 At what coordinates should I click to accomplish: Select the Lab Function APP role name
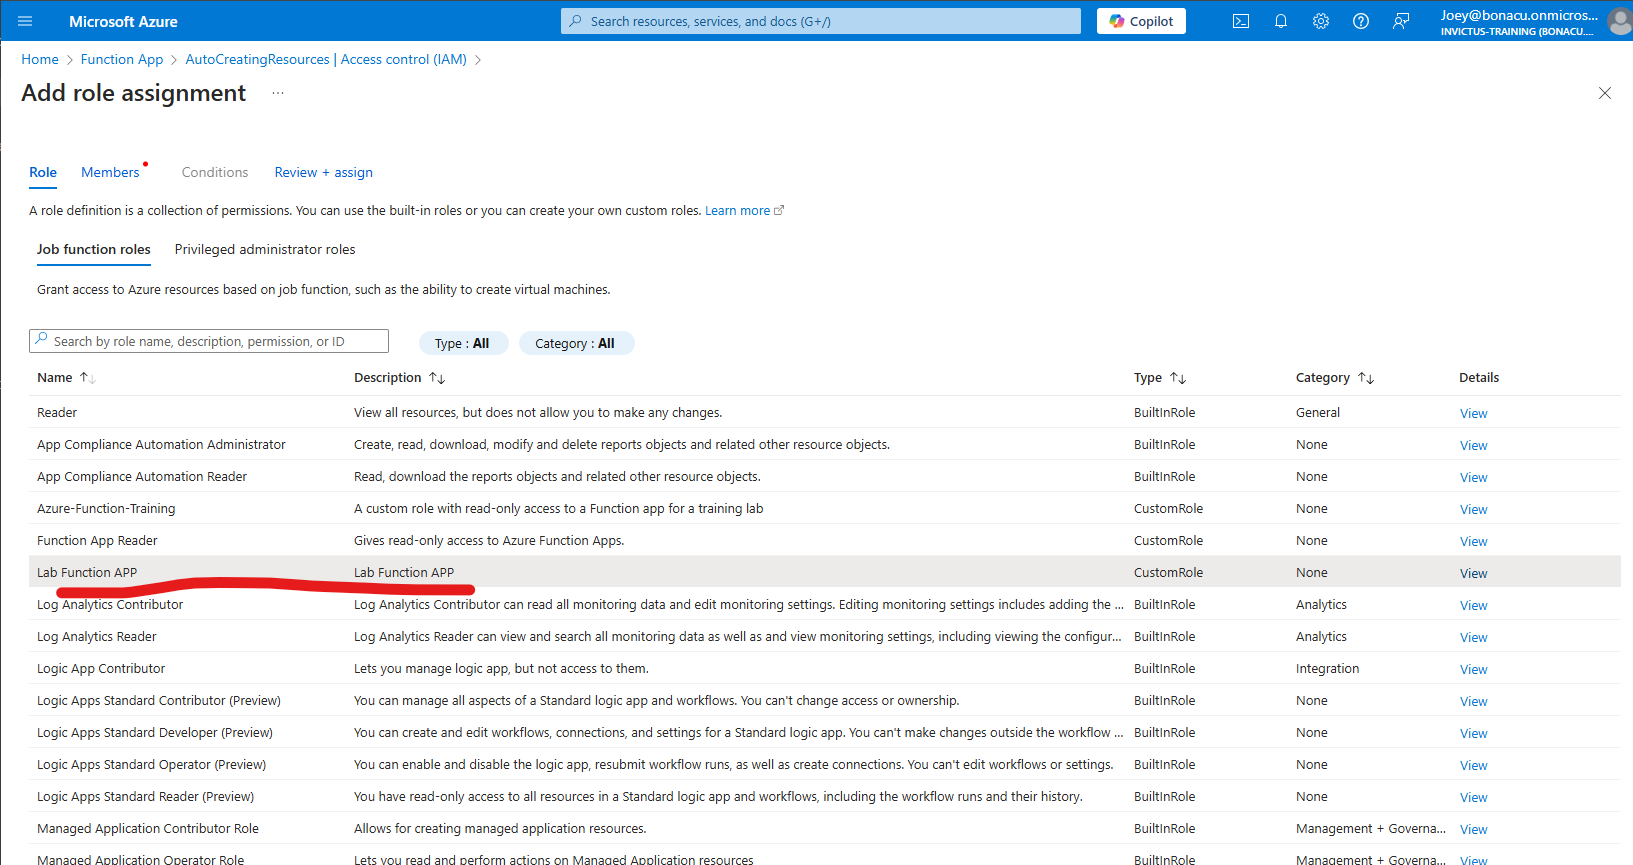87,572
